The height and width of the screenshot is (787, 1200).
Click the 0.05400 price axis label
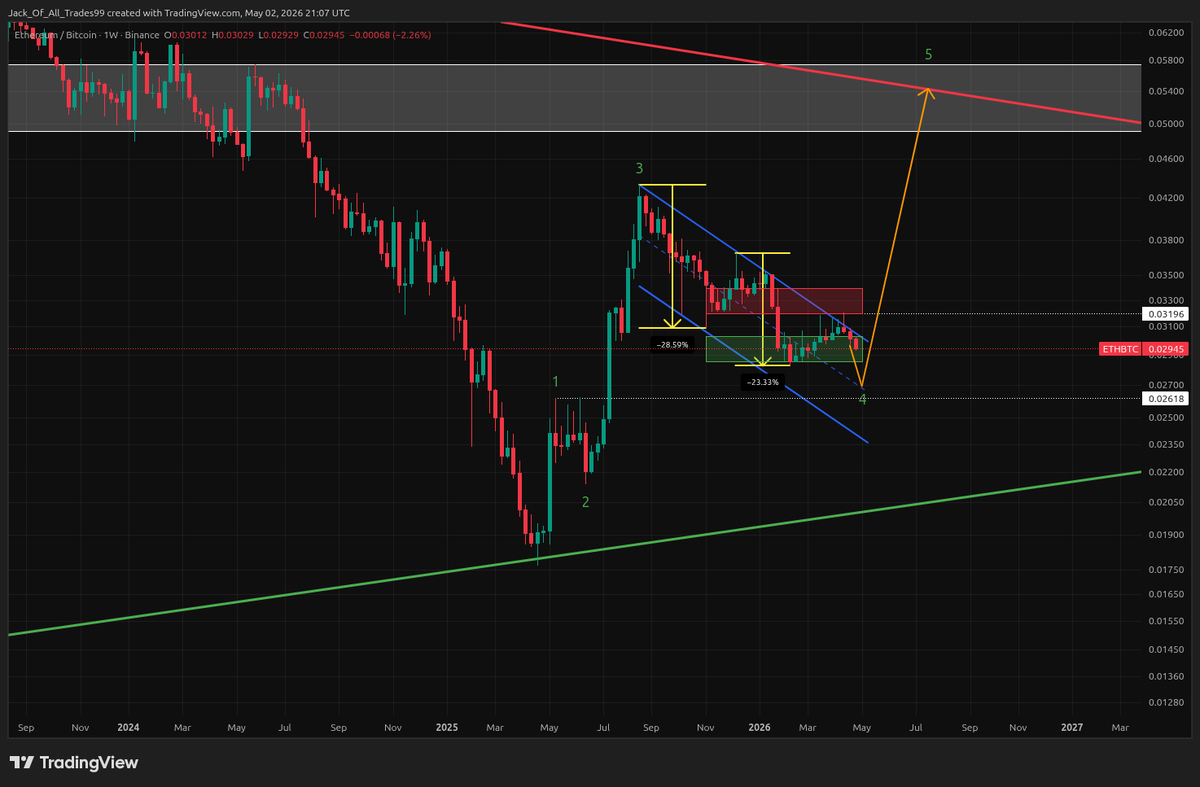(1165, 91)
